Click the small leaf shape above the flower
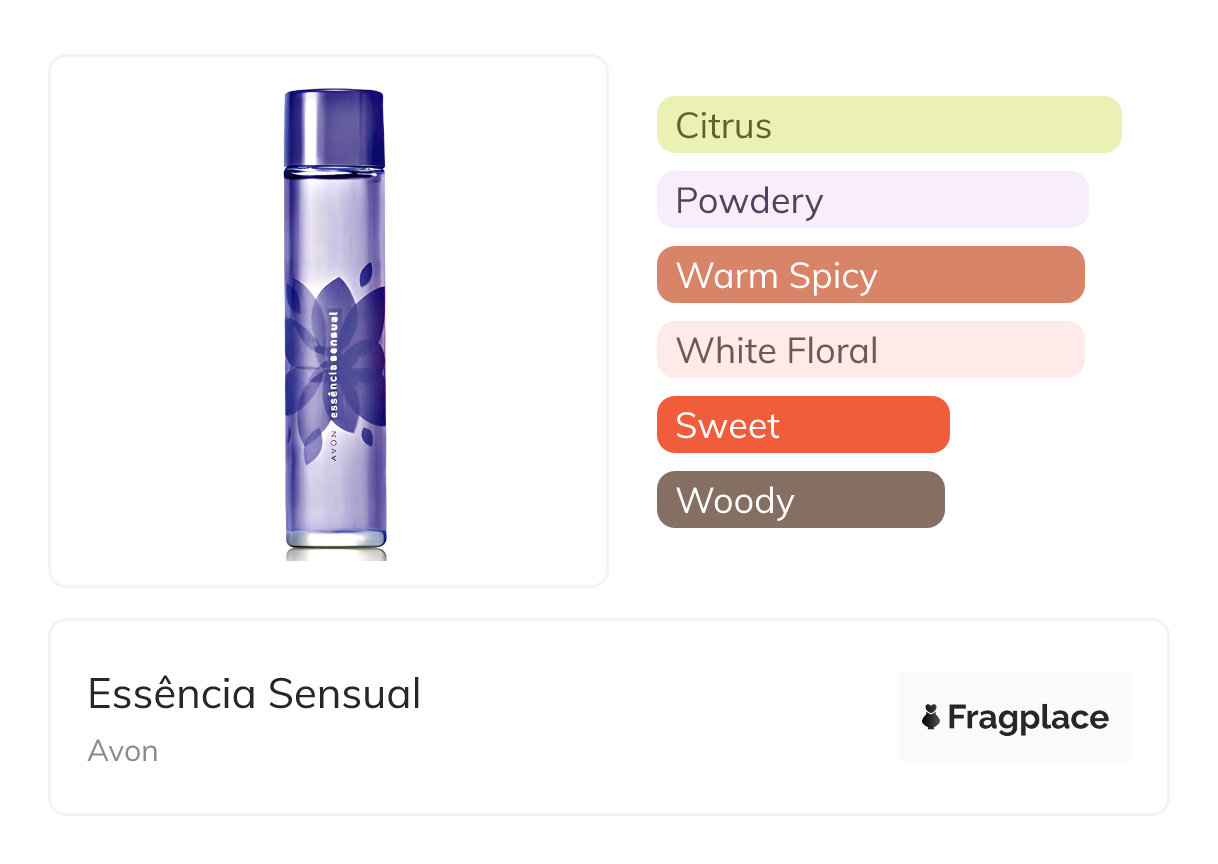 [367, 272]
